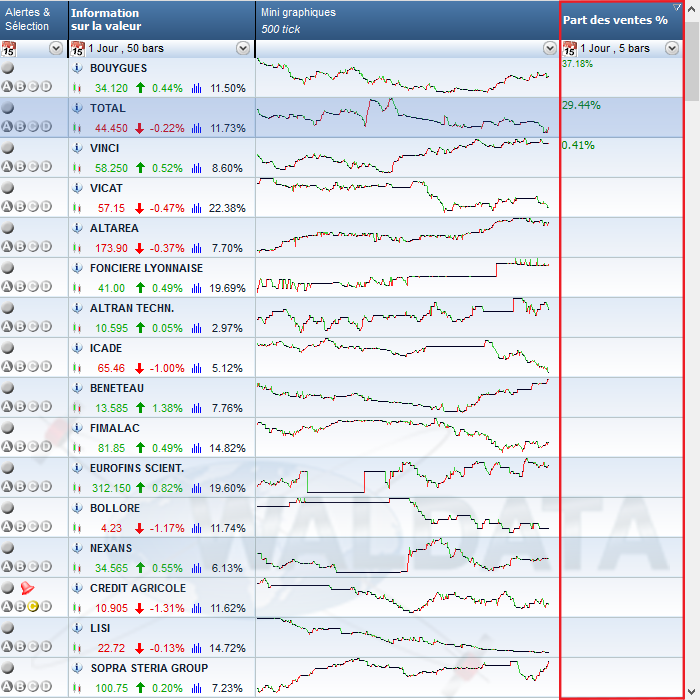
Task: Toggle selection A for BOUYGUES
Action: coord(7,87)
